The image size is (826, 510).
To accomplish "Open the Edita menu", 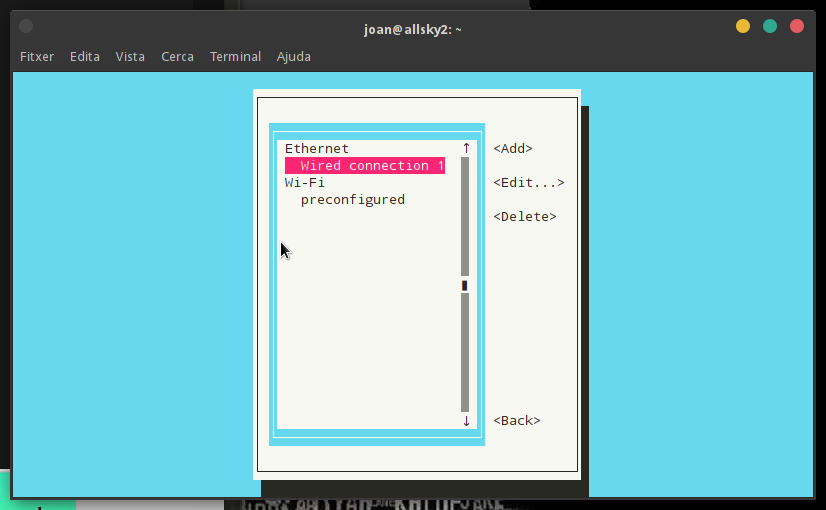I will click(85, 56).
